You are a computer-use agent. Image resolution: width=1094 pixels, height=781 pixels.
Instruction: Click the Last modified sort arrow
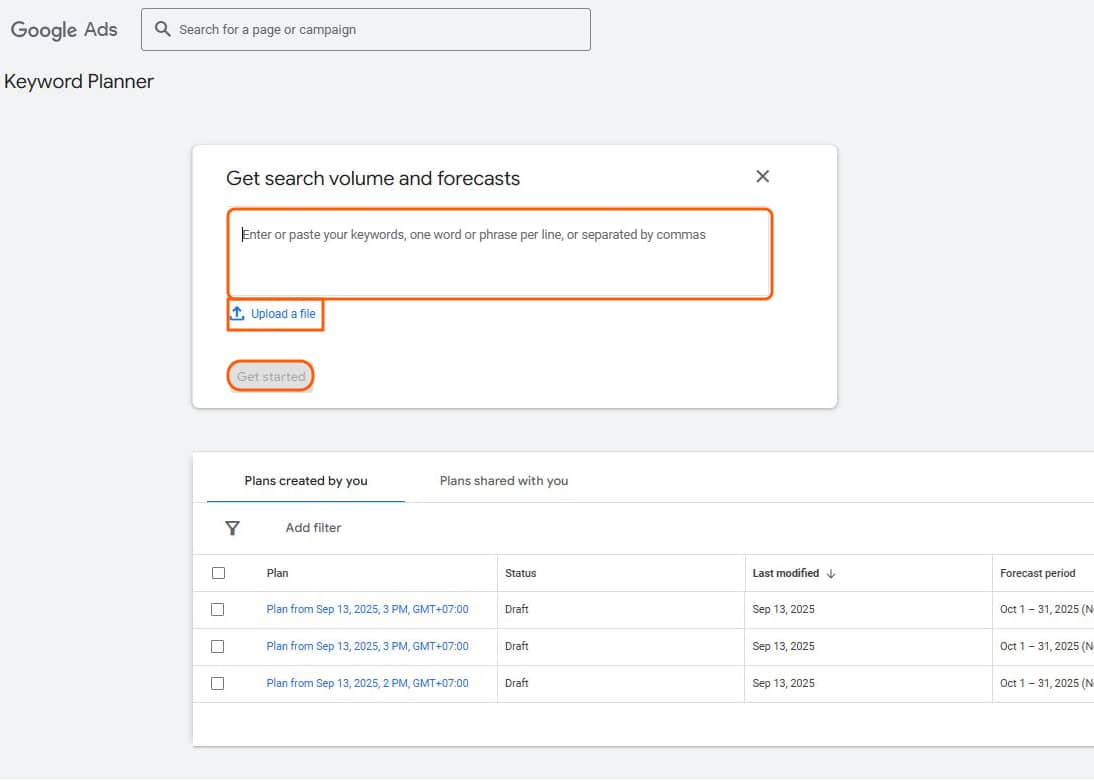(x=831, y=573)
